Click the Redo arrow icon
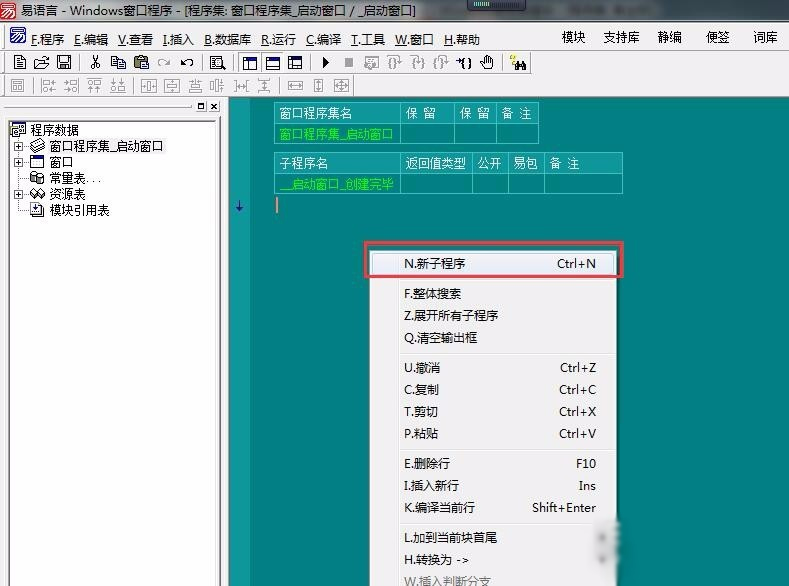Image resolution: width=789 pixels, height=586 pixels. (164, 62)
